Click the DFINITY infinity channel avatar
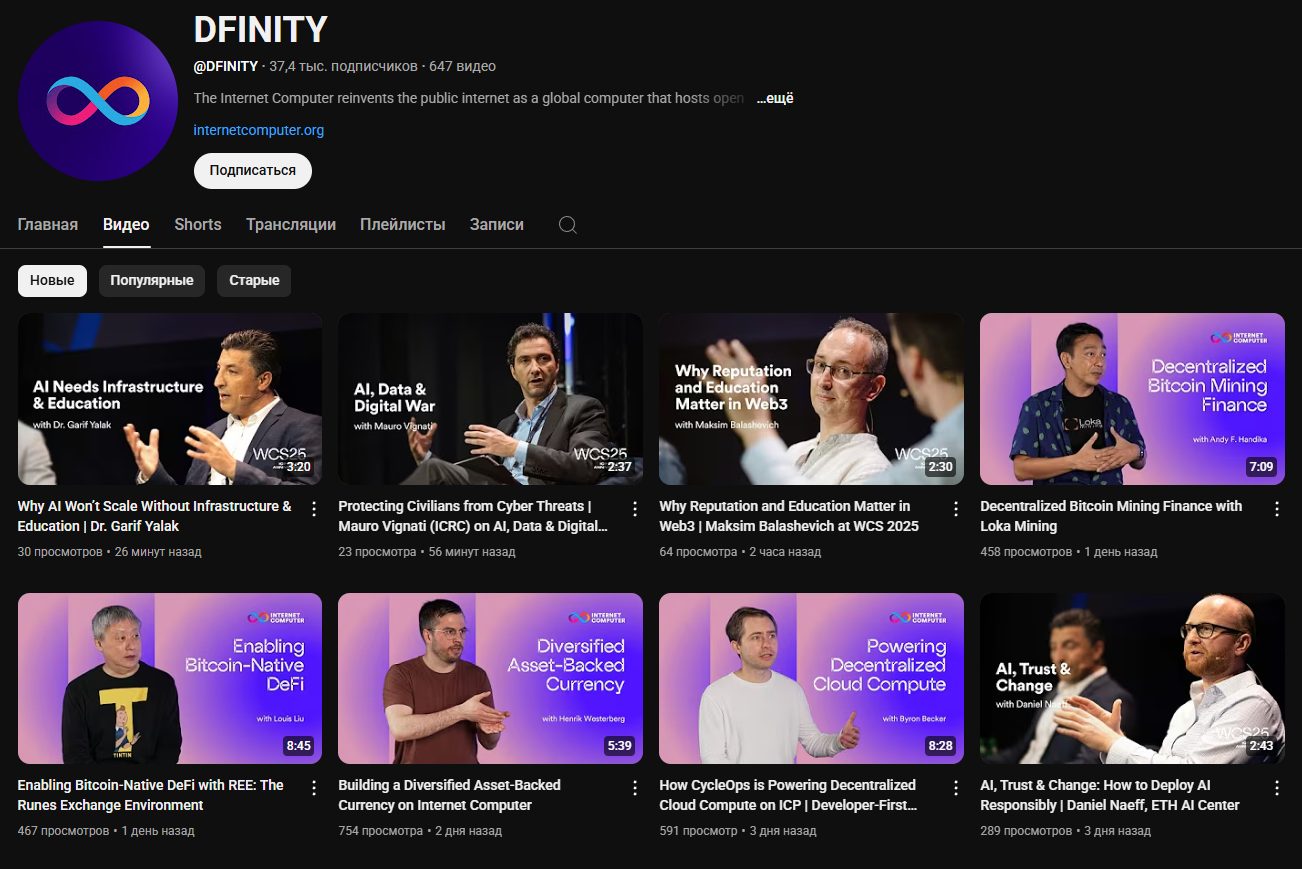The height and width of the screenshot is (869, 1302). click(x=98, y=100)
